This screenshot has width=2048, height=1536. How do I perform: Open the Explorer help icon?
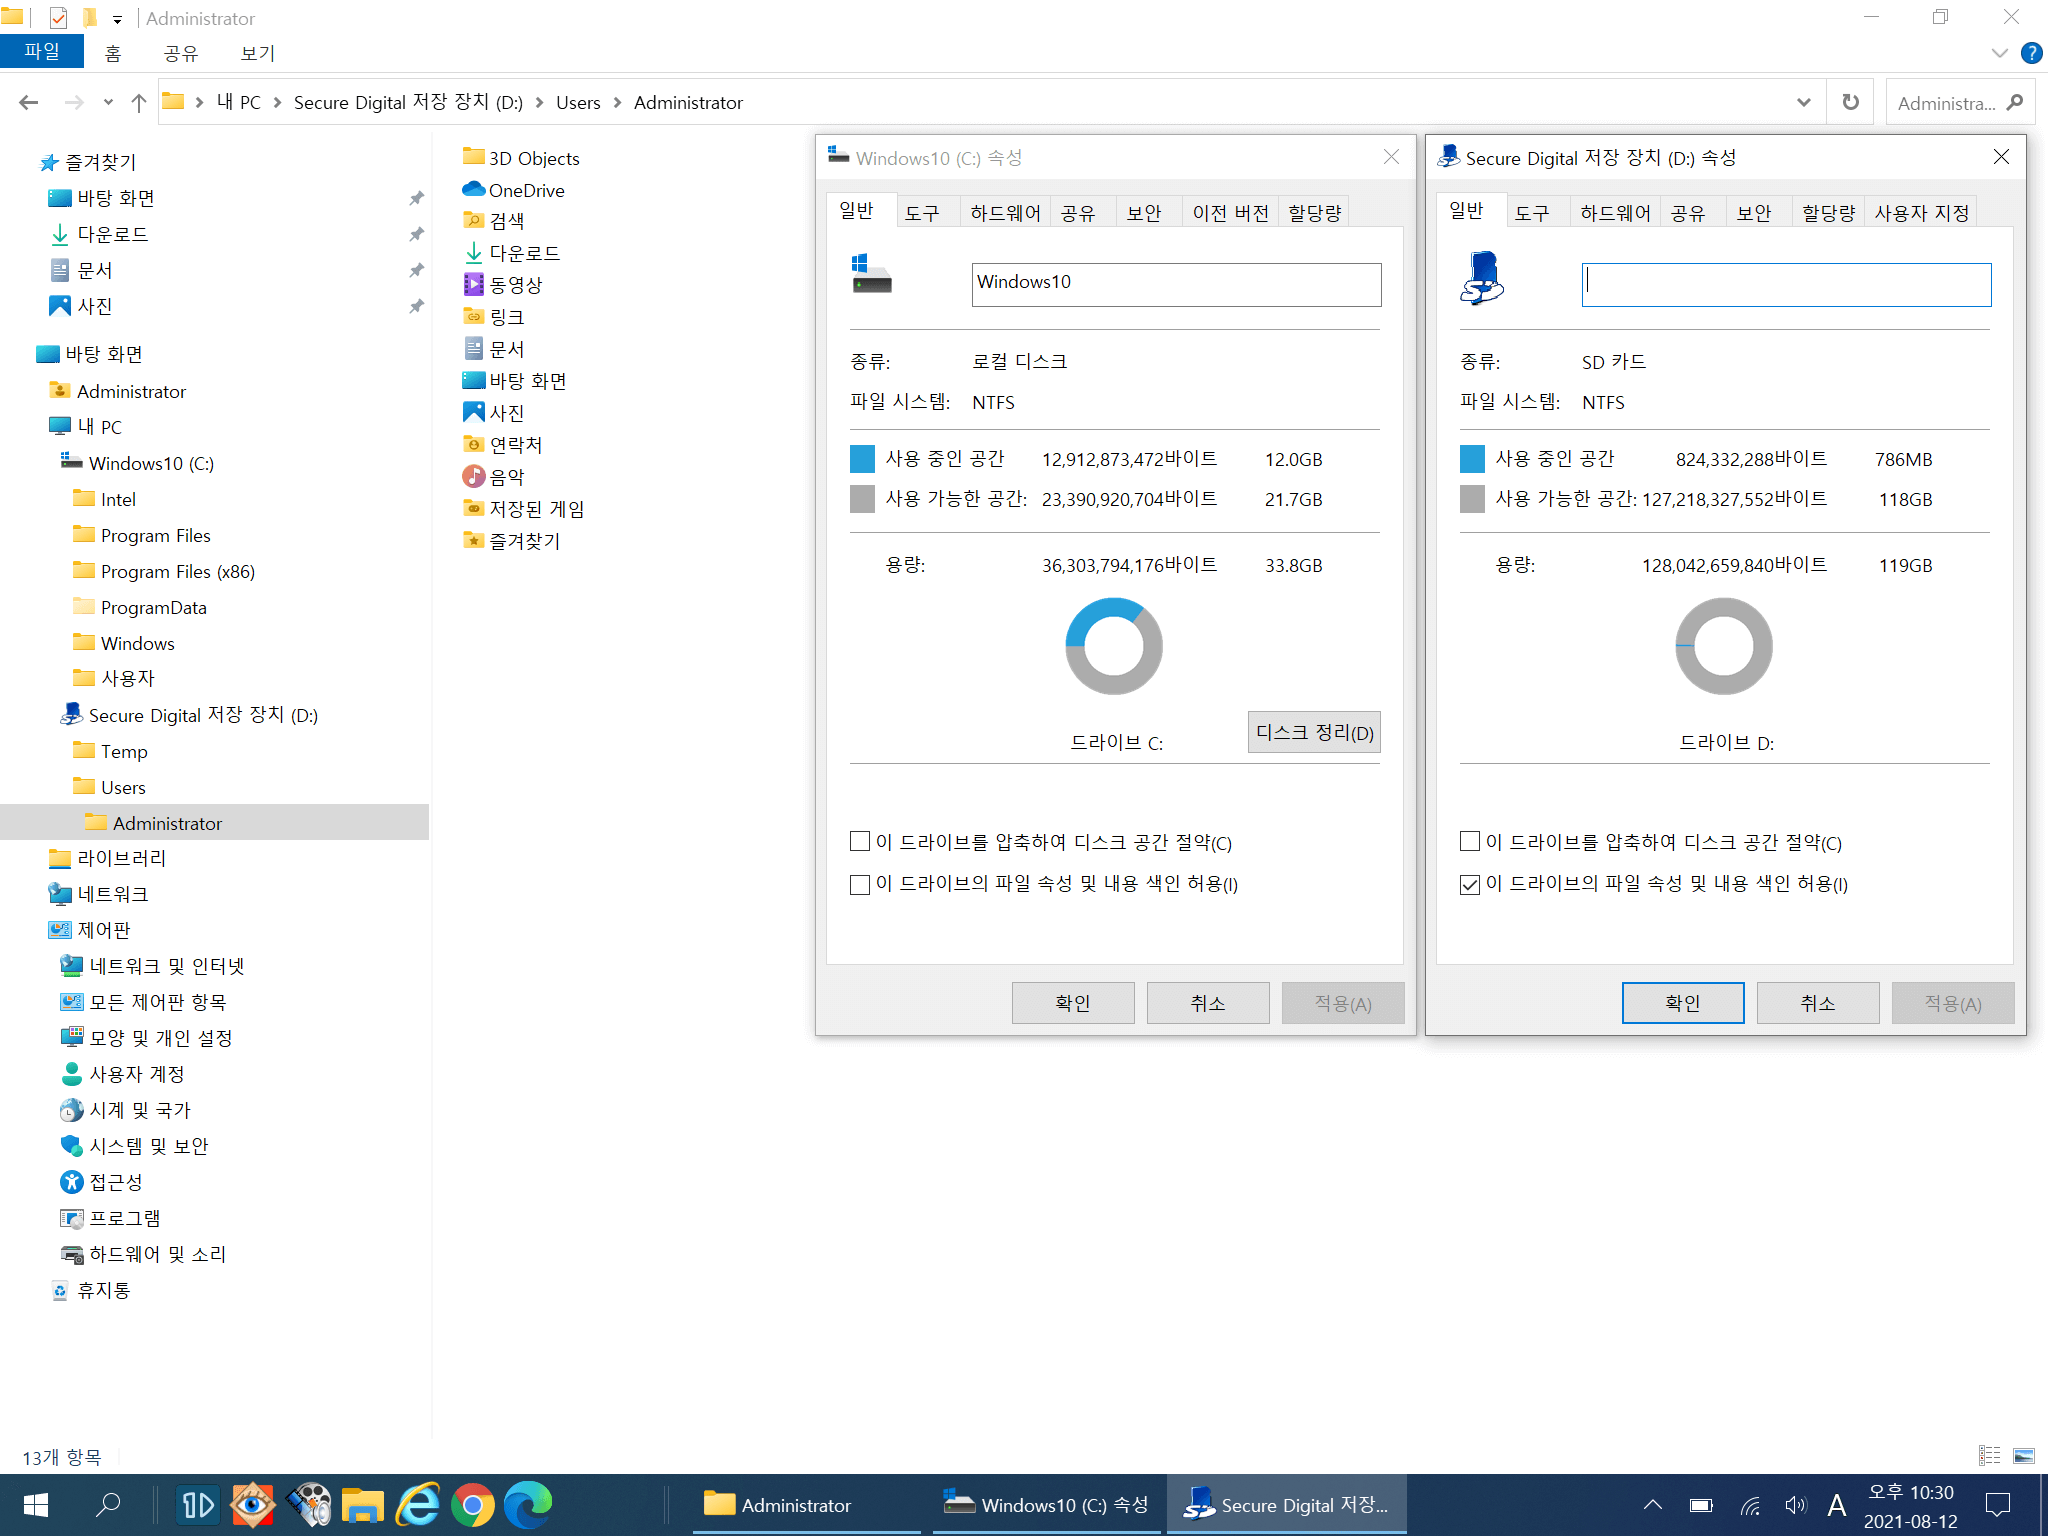pos(2031,53)
